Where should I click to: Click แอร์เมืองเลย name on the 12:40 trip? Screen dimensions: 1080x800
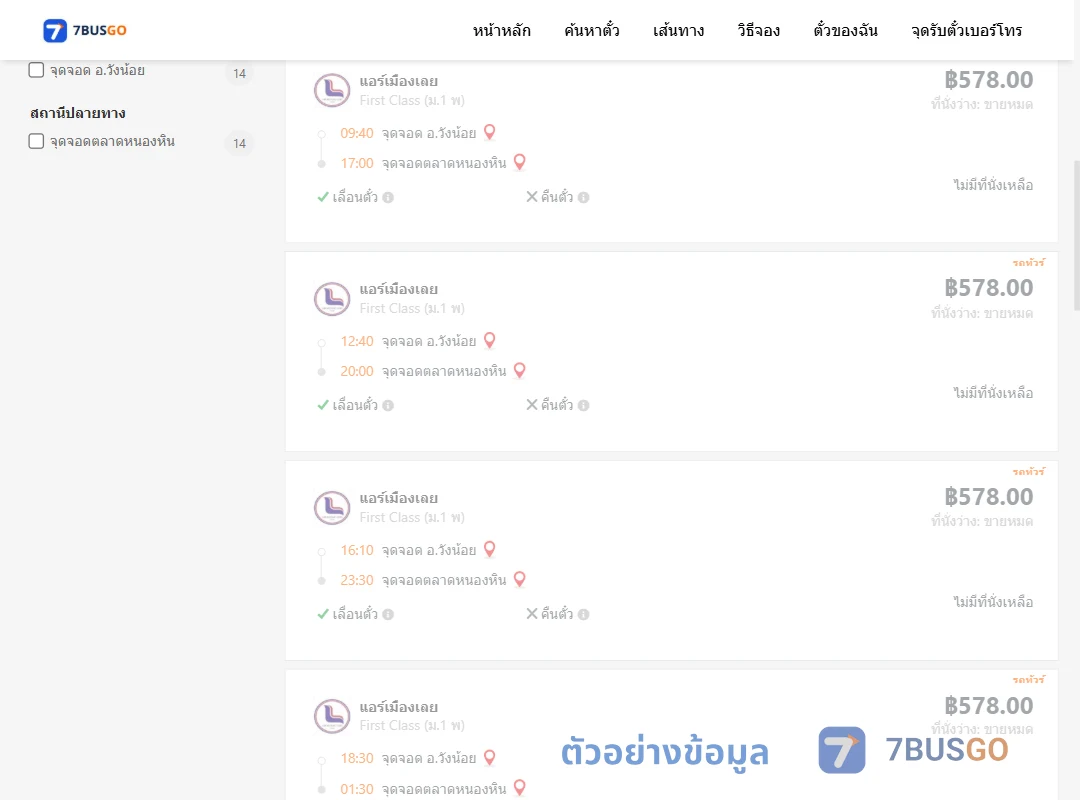tap(399, 289)
